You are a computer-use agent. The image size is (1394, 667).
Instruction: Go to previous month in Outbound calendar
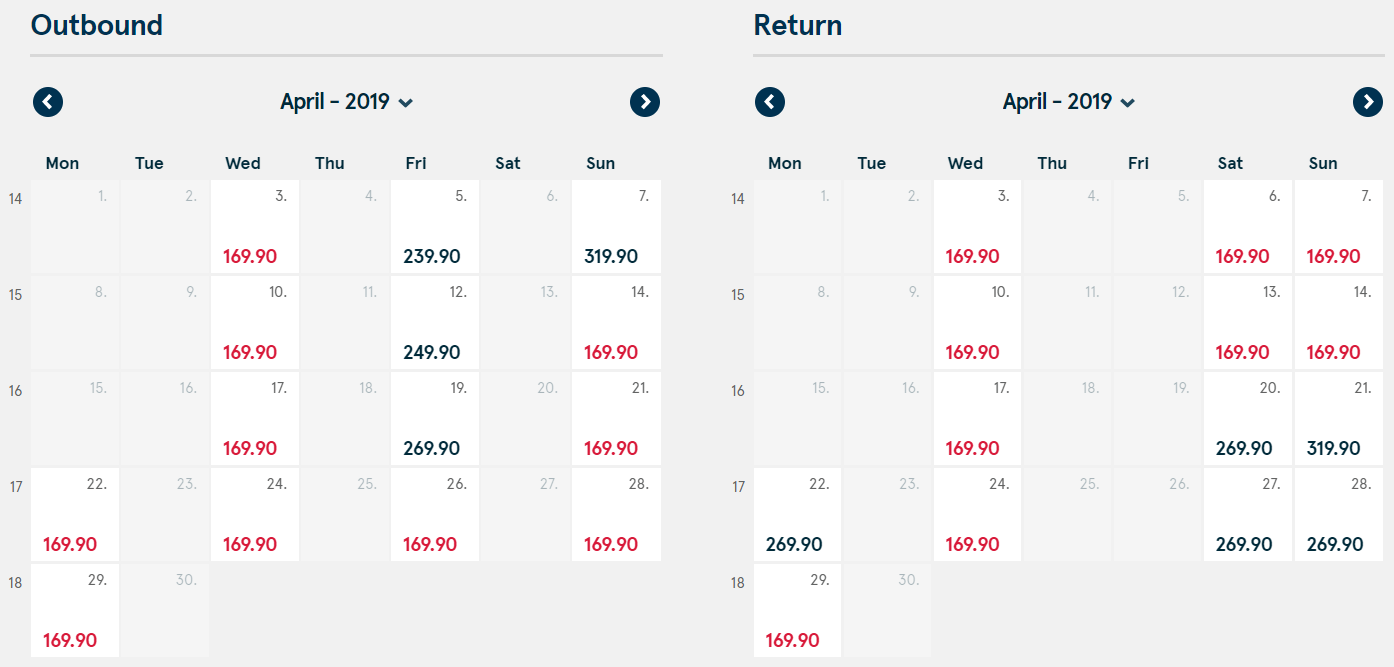48,102
